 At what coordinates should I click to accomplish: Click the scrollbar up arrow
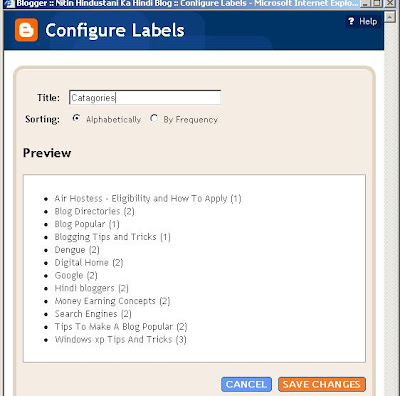[x=389, y=16]
